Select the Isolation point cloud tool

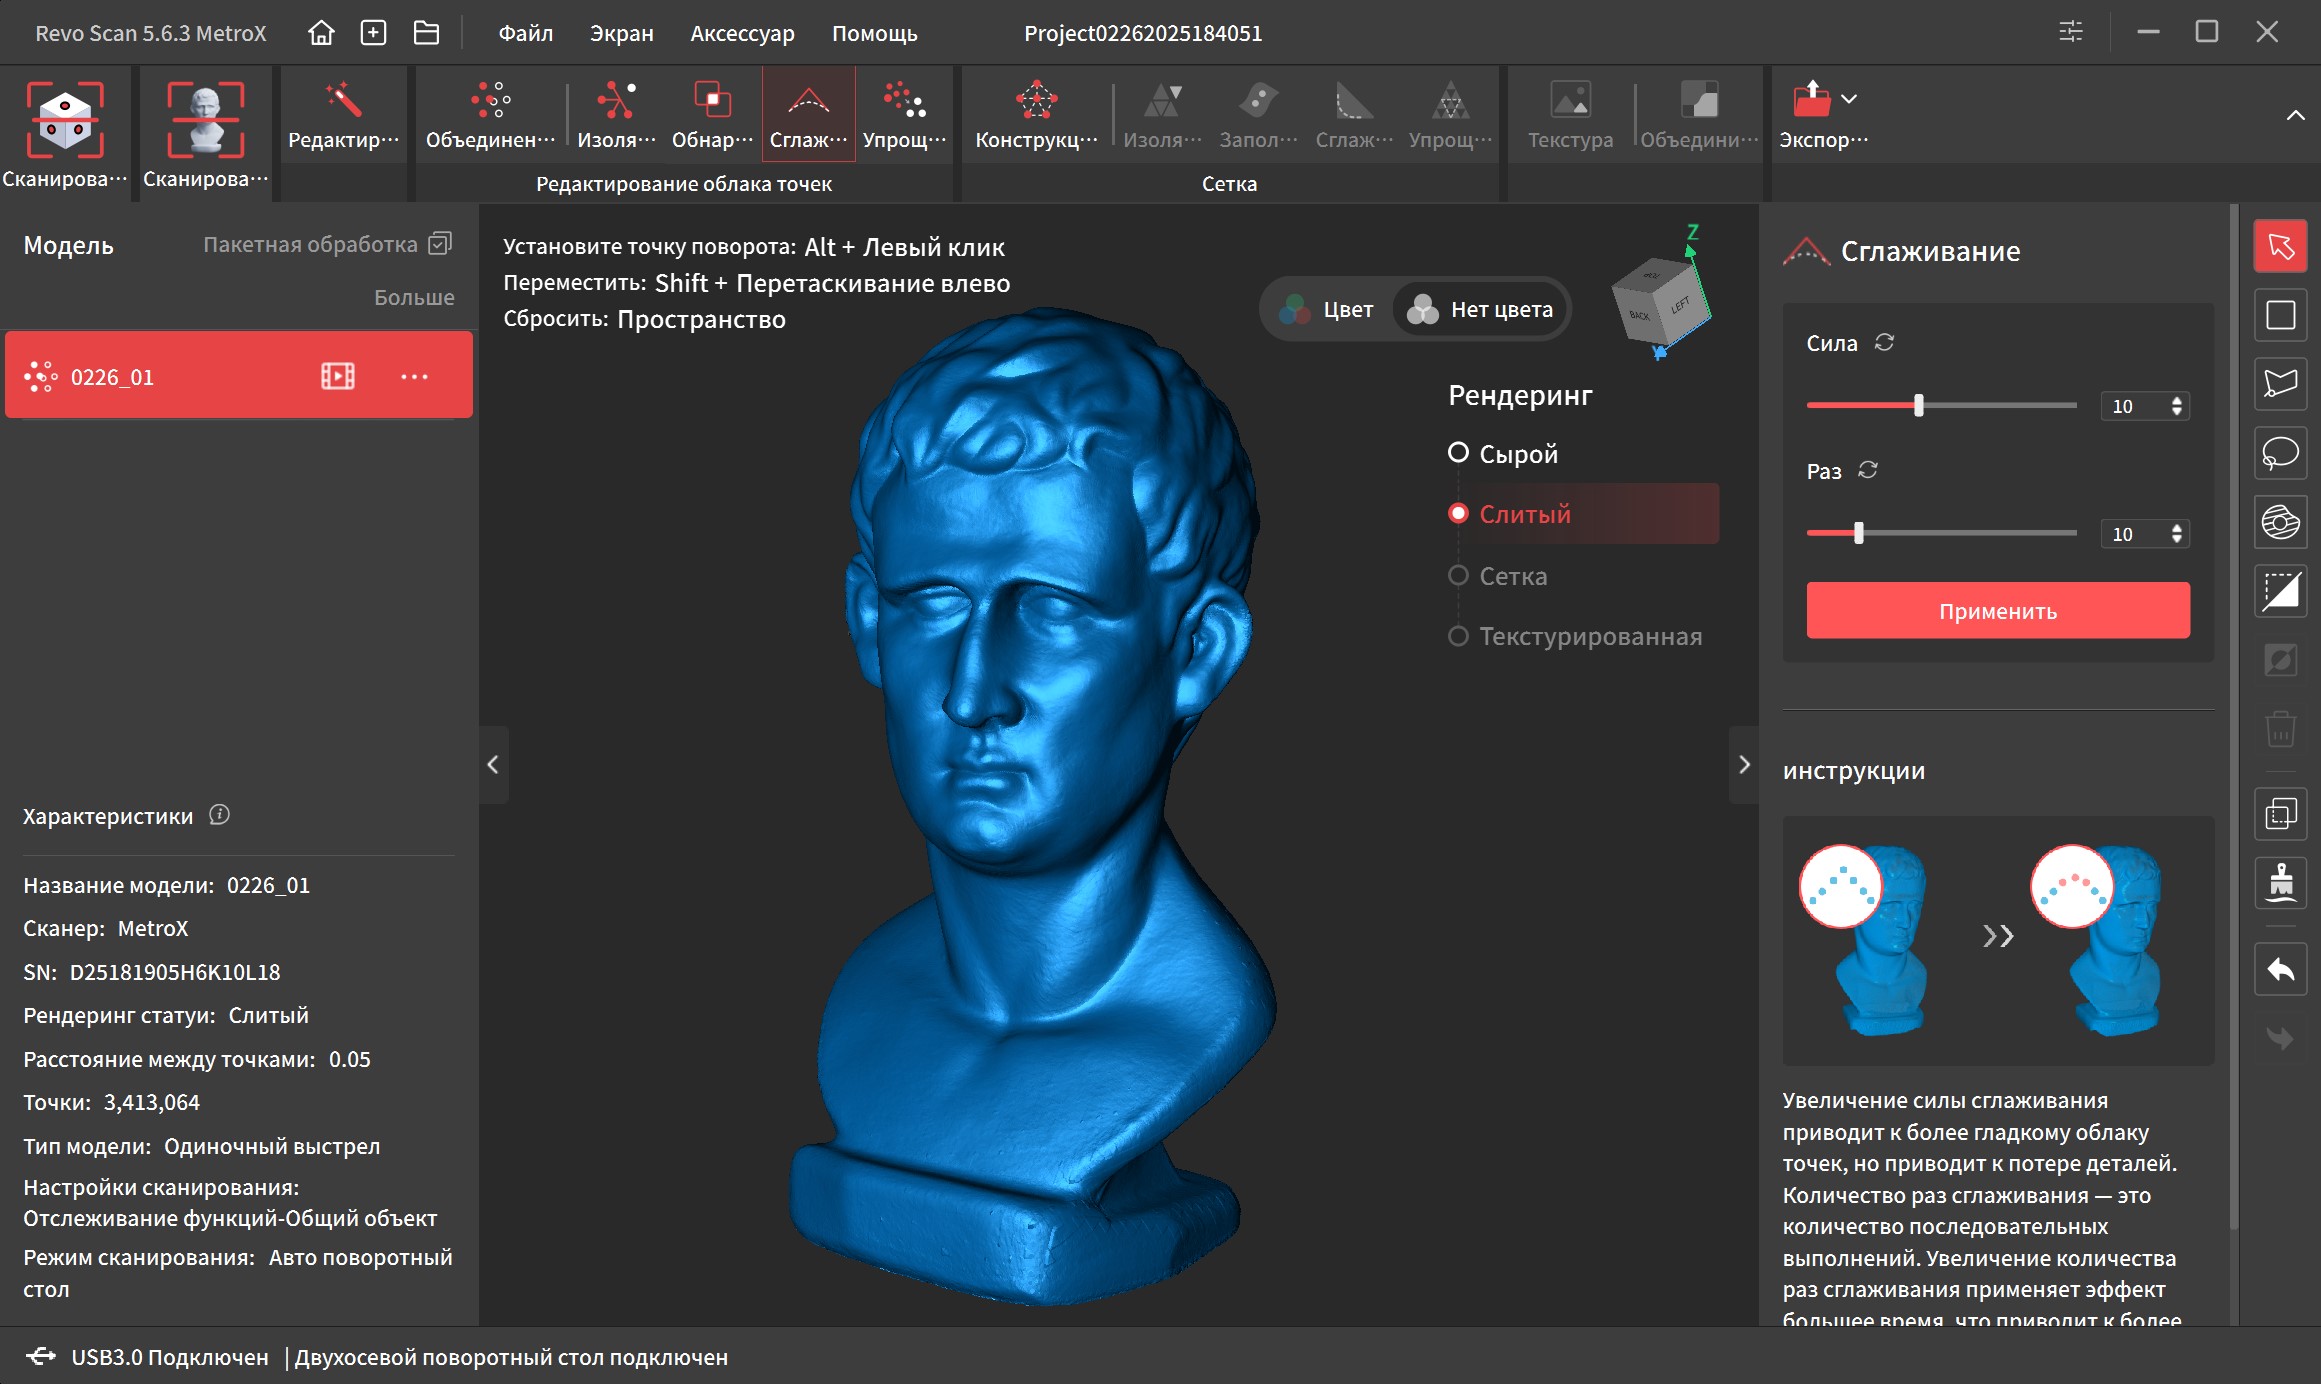(x=615, y=117)
